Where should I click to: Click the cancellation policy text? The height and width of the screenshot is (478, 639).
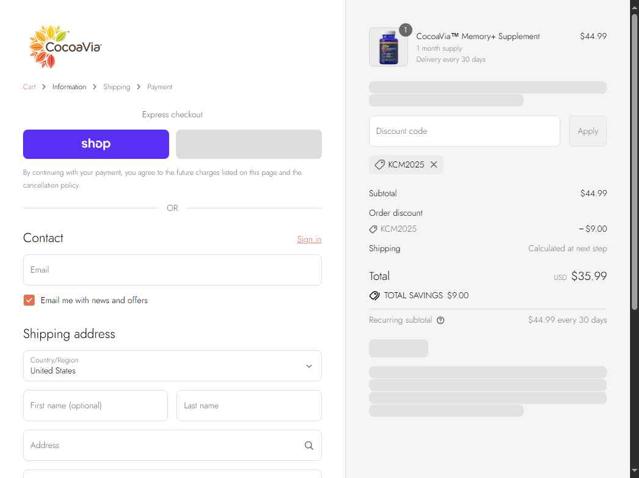(x=51, y=185)
